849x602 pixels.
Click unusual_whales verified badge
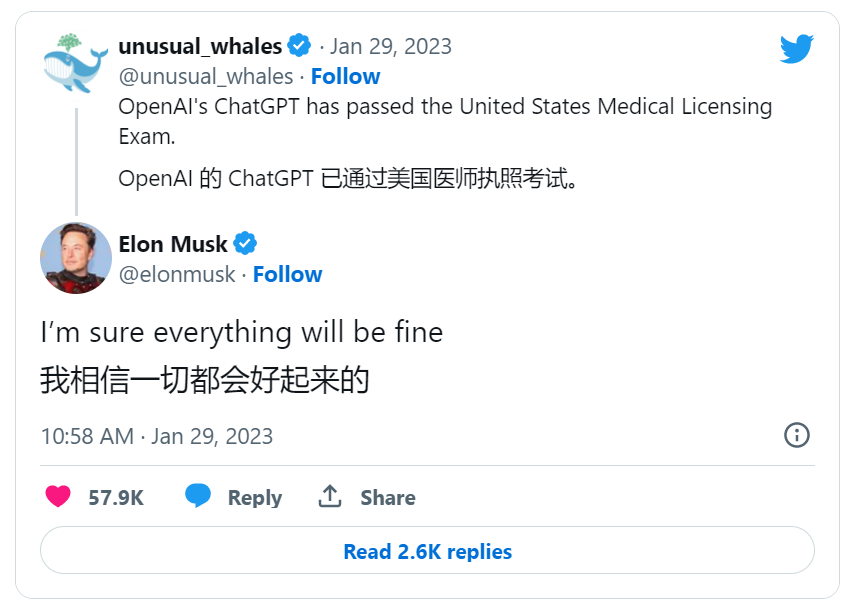tap(299, 46)
